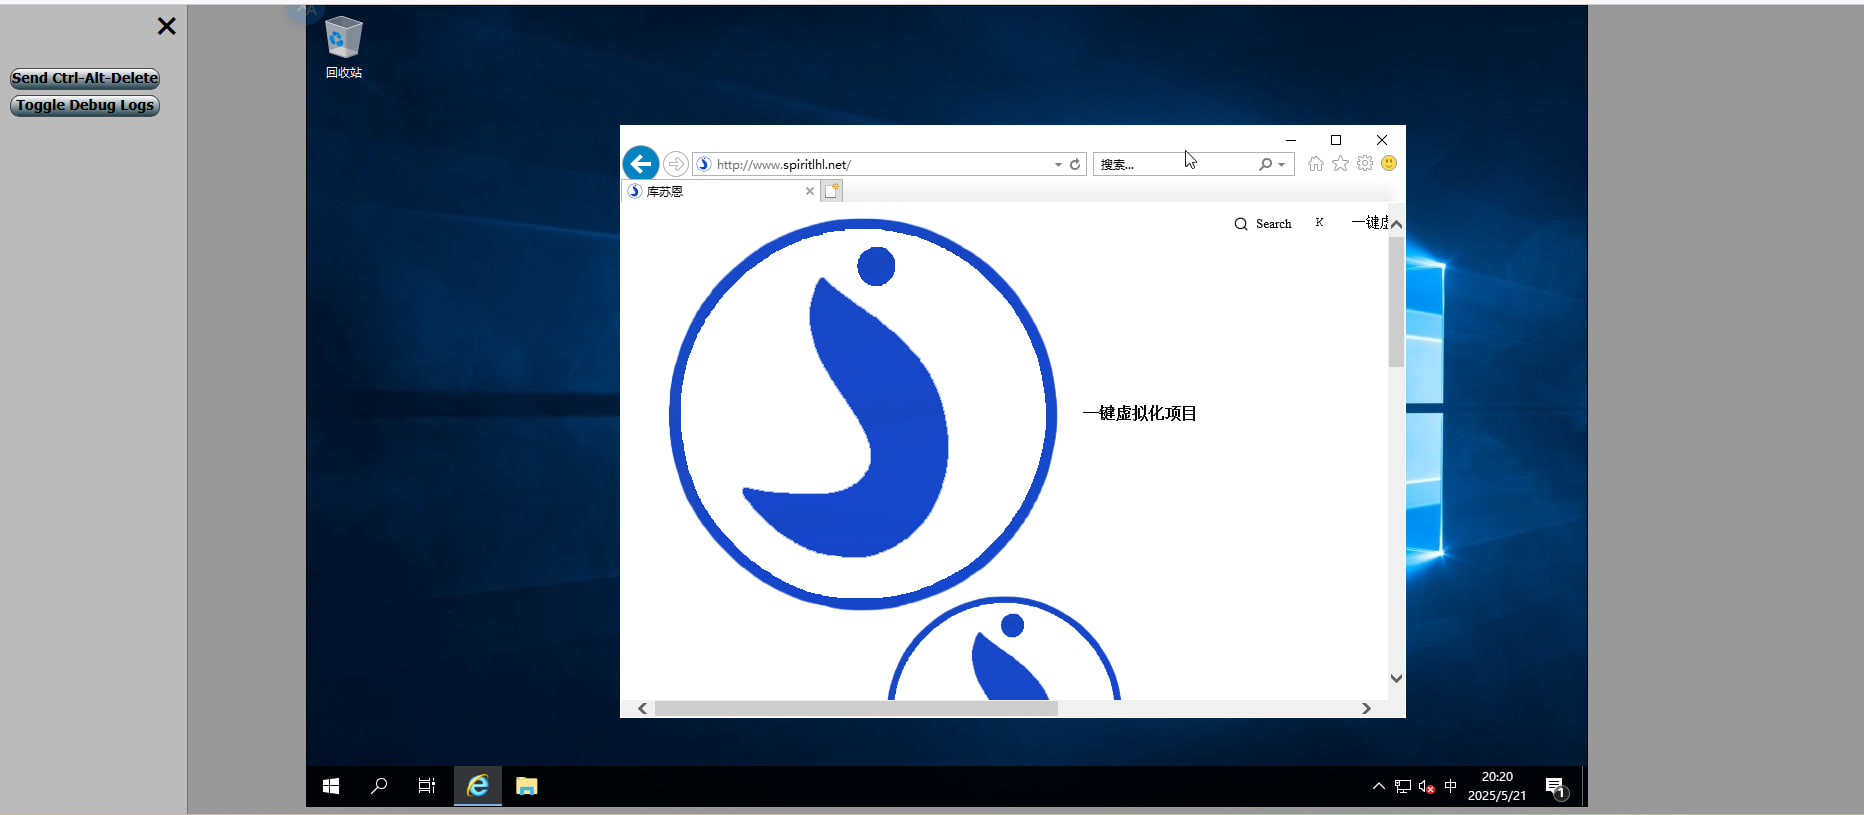Click the 一键虚拟化项目 heading text
Viewport: 1864px width, 815px height.
pos(1140,414)
